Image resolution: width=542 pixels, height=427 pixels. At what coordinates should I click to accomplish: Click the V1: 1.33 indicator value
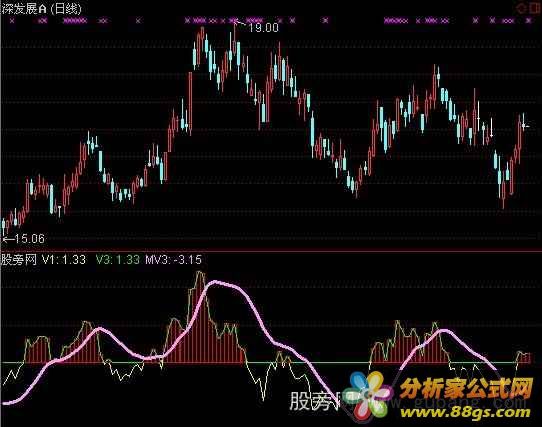[64, 260]
